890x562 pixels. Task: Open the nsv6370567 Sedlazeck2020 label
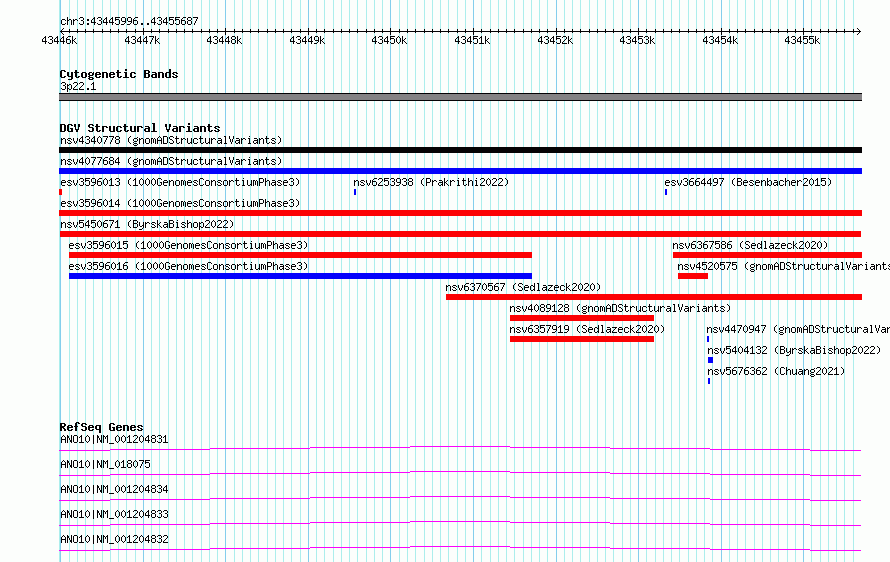[x=523, y=287]
